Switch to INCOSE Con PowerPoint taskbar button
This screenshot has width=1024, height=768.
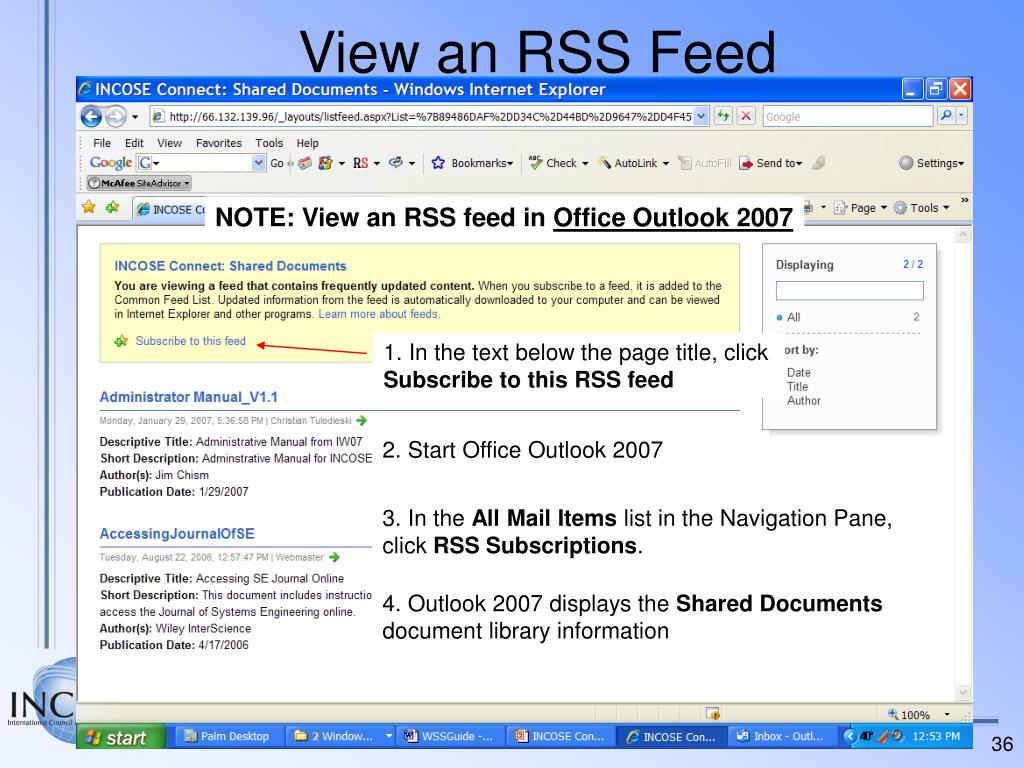pos(561,737)
